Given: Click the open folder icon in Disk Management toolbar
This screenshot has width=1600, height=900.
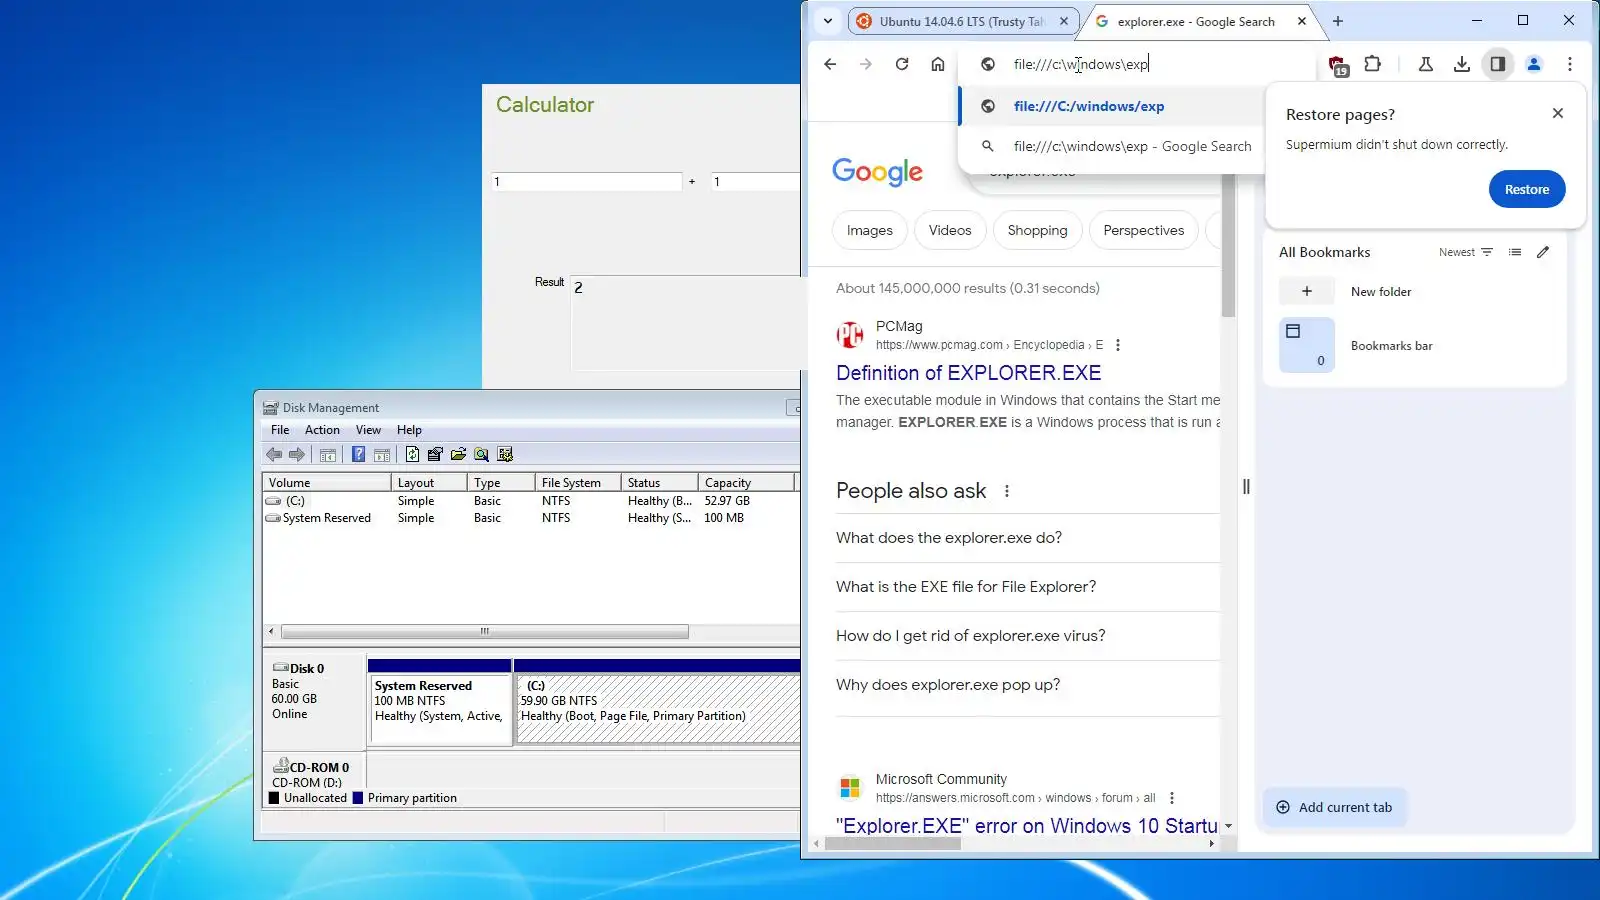Looking at the screenshot, I should pos(458,455).
